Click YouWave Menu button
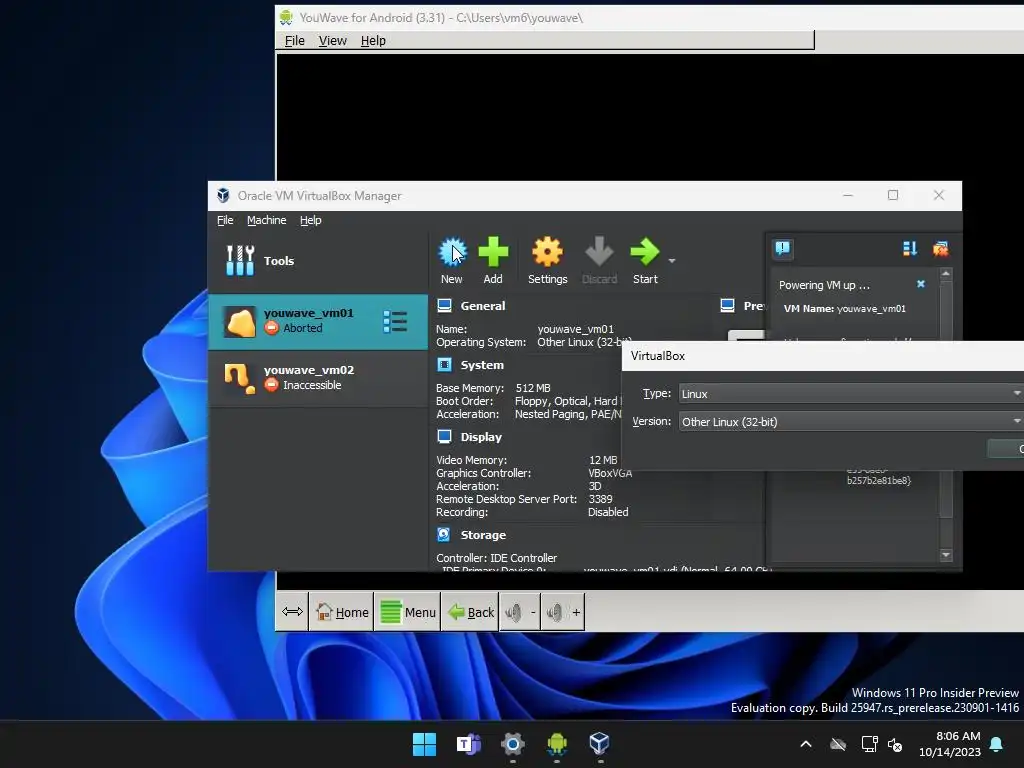 click(408, 612)
